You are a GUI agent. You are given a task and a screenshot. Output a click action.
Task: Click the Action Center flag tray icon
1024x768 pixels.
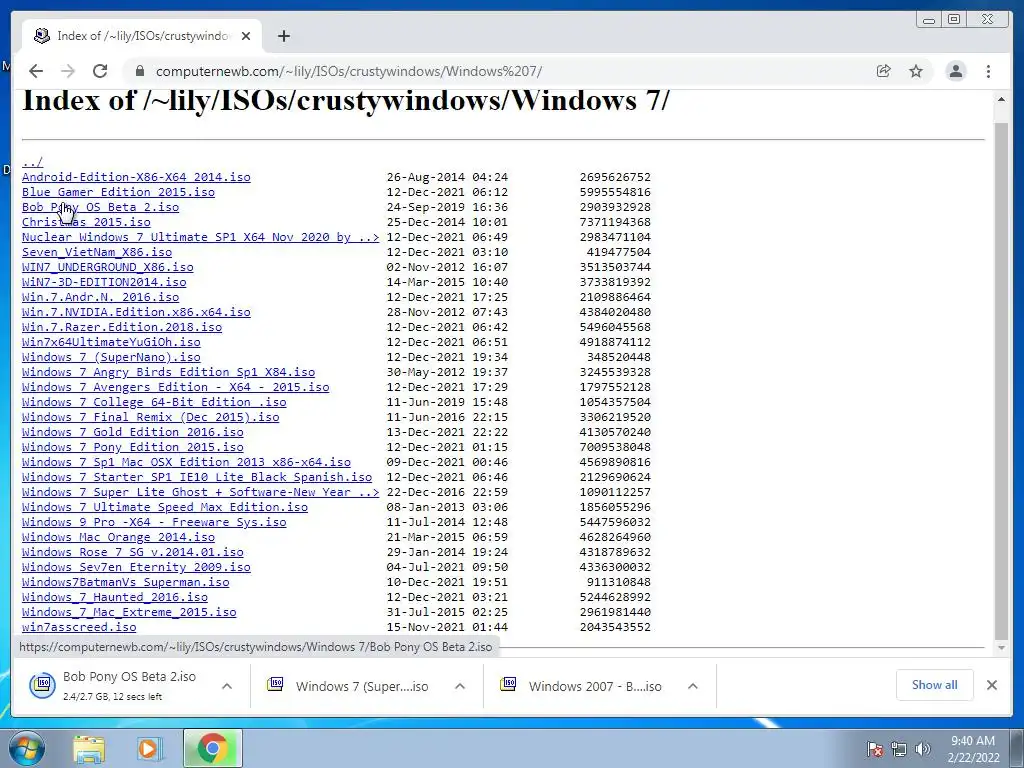(875, 748)
